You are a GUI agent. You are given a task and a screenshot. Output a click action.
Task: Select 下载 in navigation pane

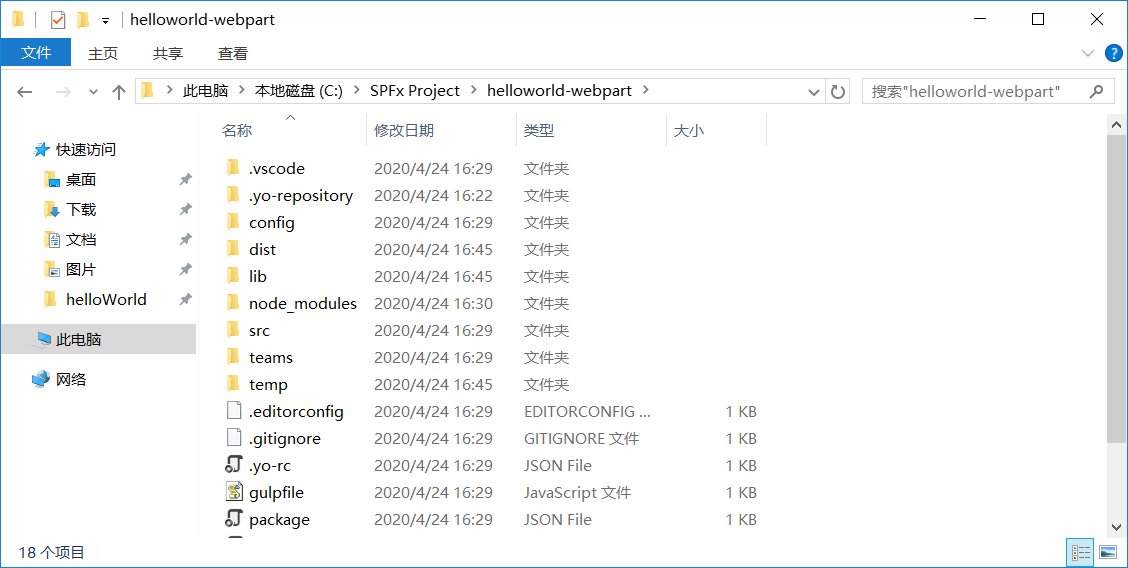(x=81, y=209)
